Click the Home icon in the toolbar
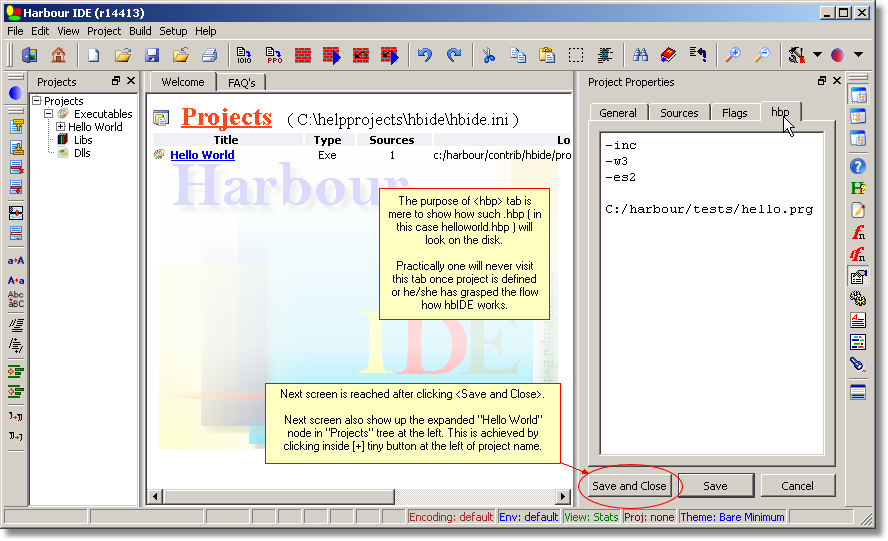Viewport: 888px width, 541px height. [58, 55]
